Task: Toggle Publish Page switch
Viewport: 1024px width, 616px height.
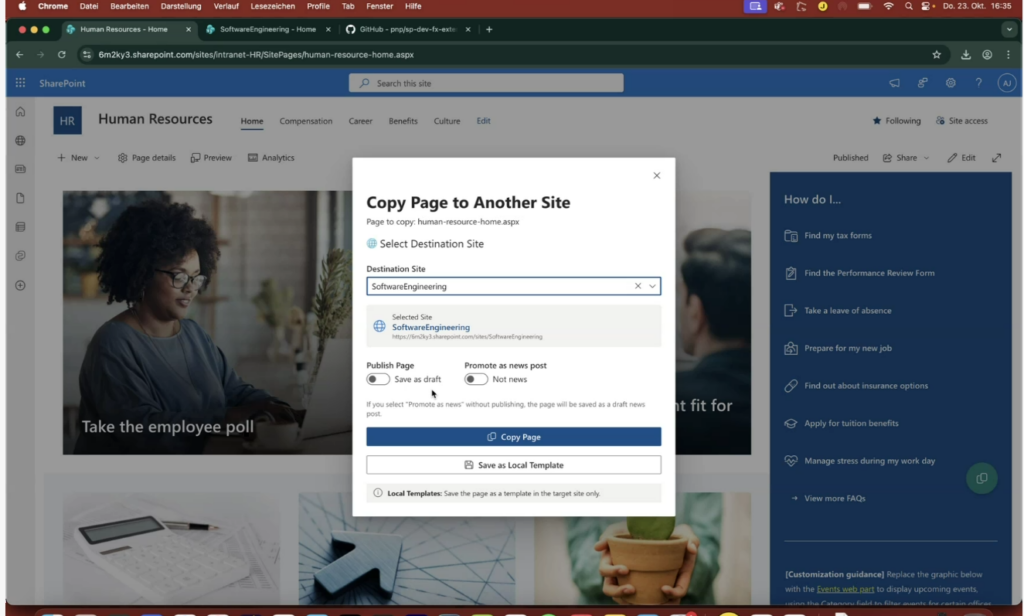Action: 378,379
